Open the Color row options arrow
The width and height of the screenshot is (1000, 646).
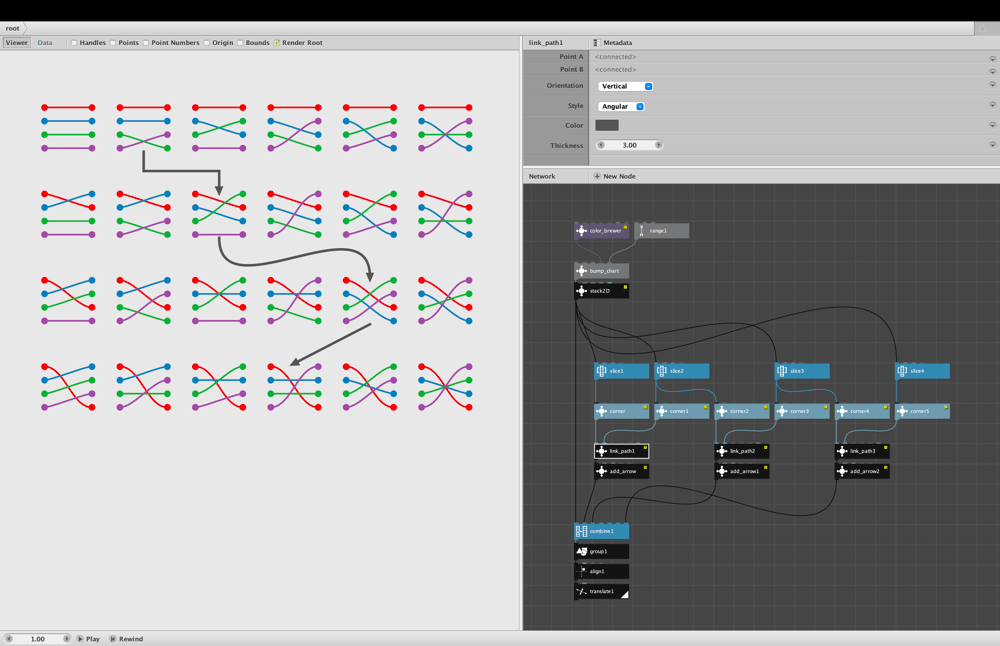[x=992, y=124]
